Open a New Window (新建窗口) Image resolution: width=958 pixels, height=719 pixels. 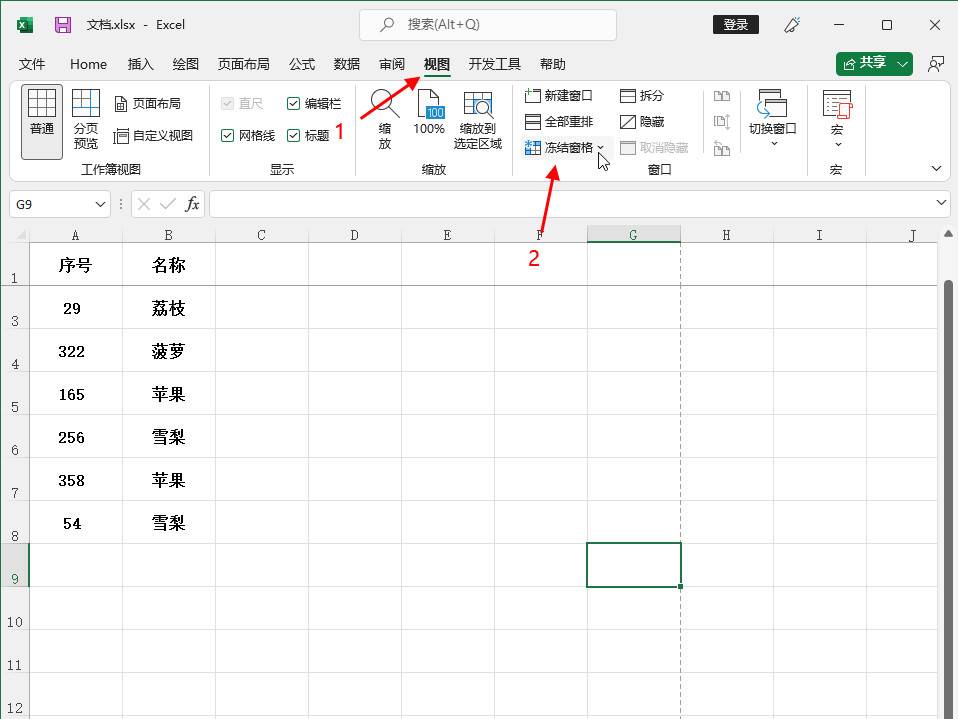(x=558, y=96)
